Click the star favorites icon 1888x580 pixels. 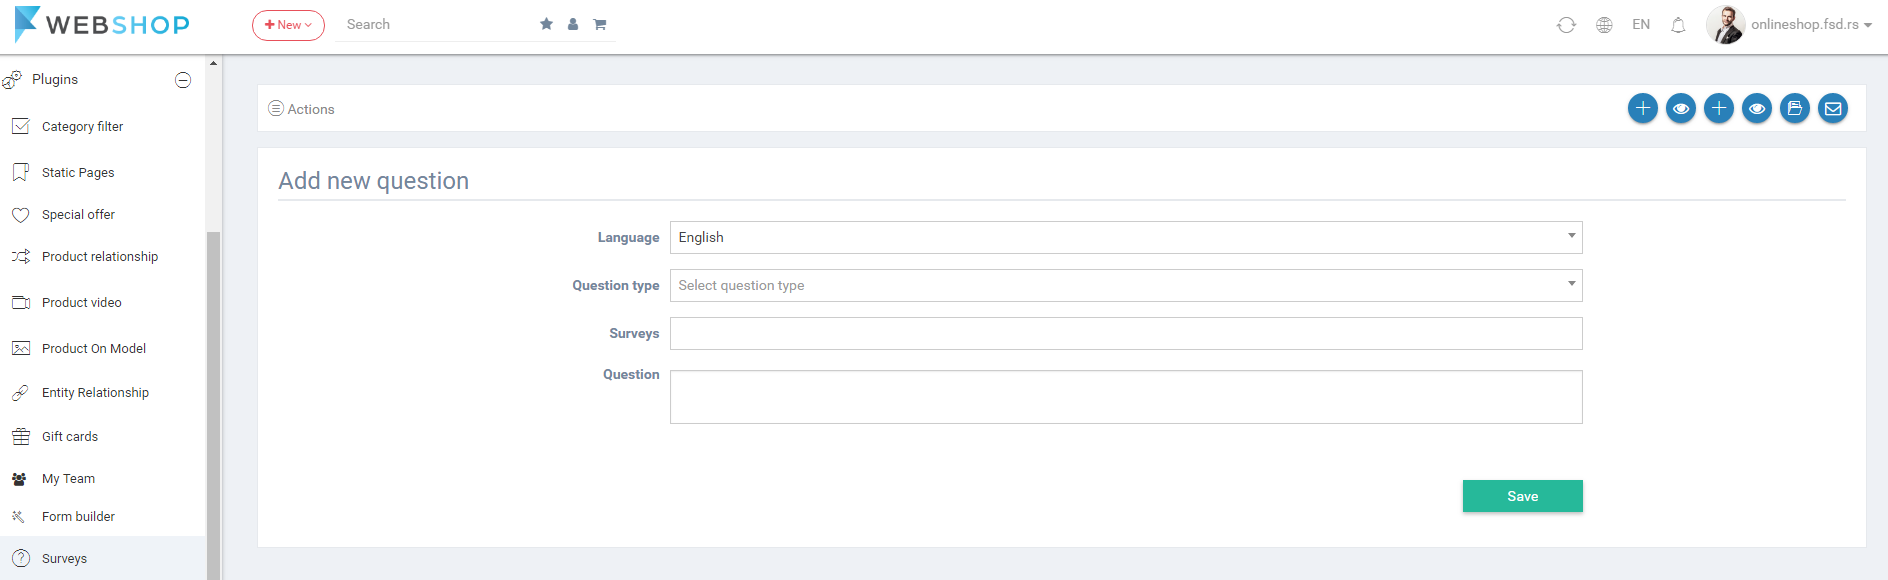point(546,24)
